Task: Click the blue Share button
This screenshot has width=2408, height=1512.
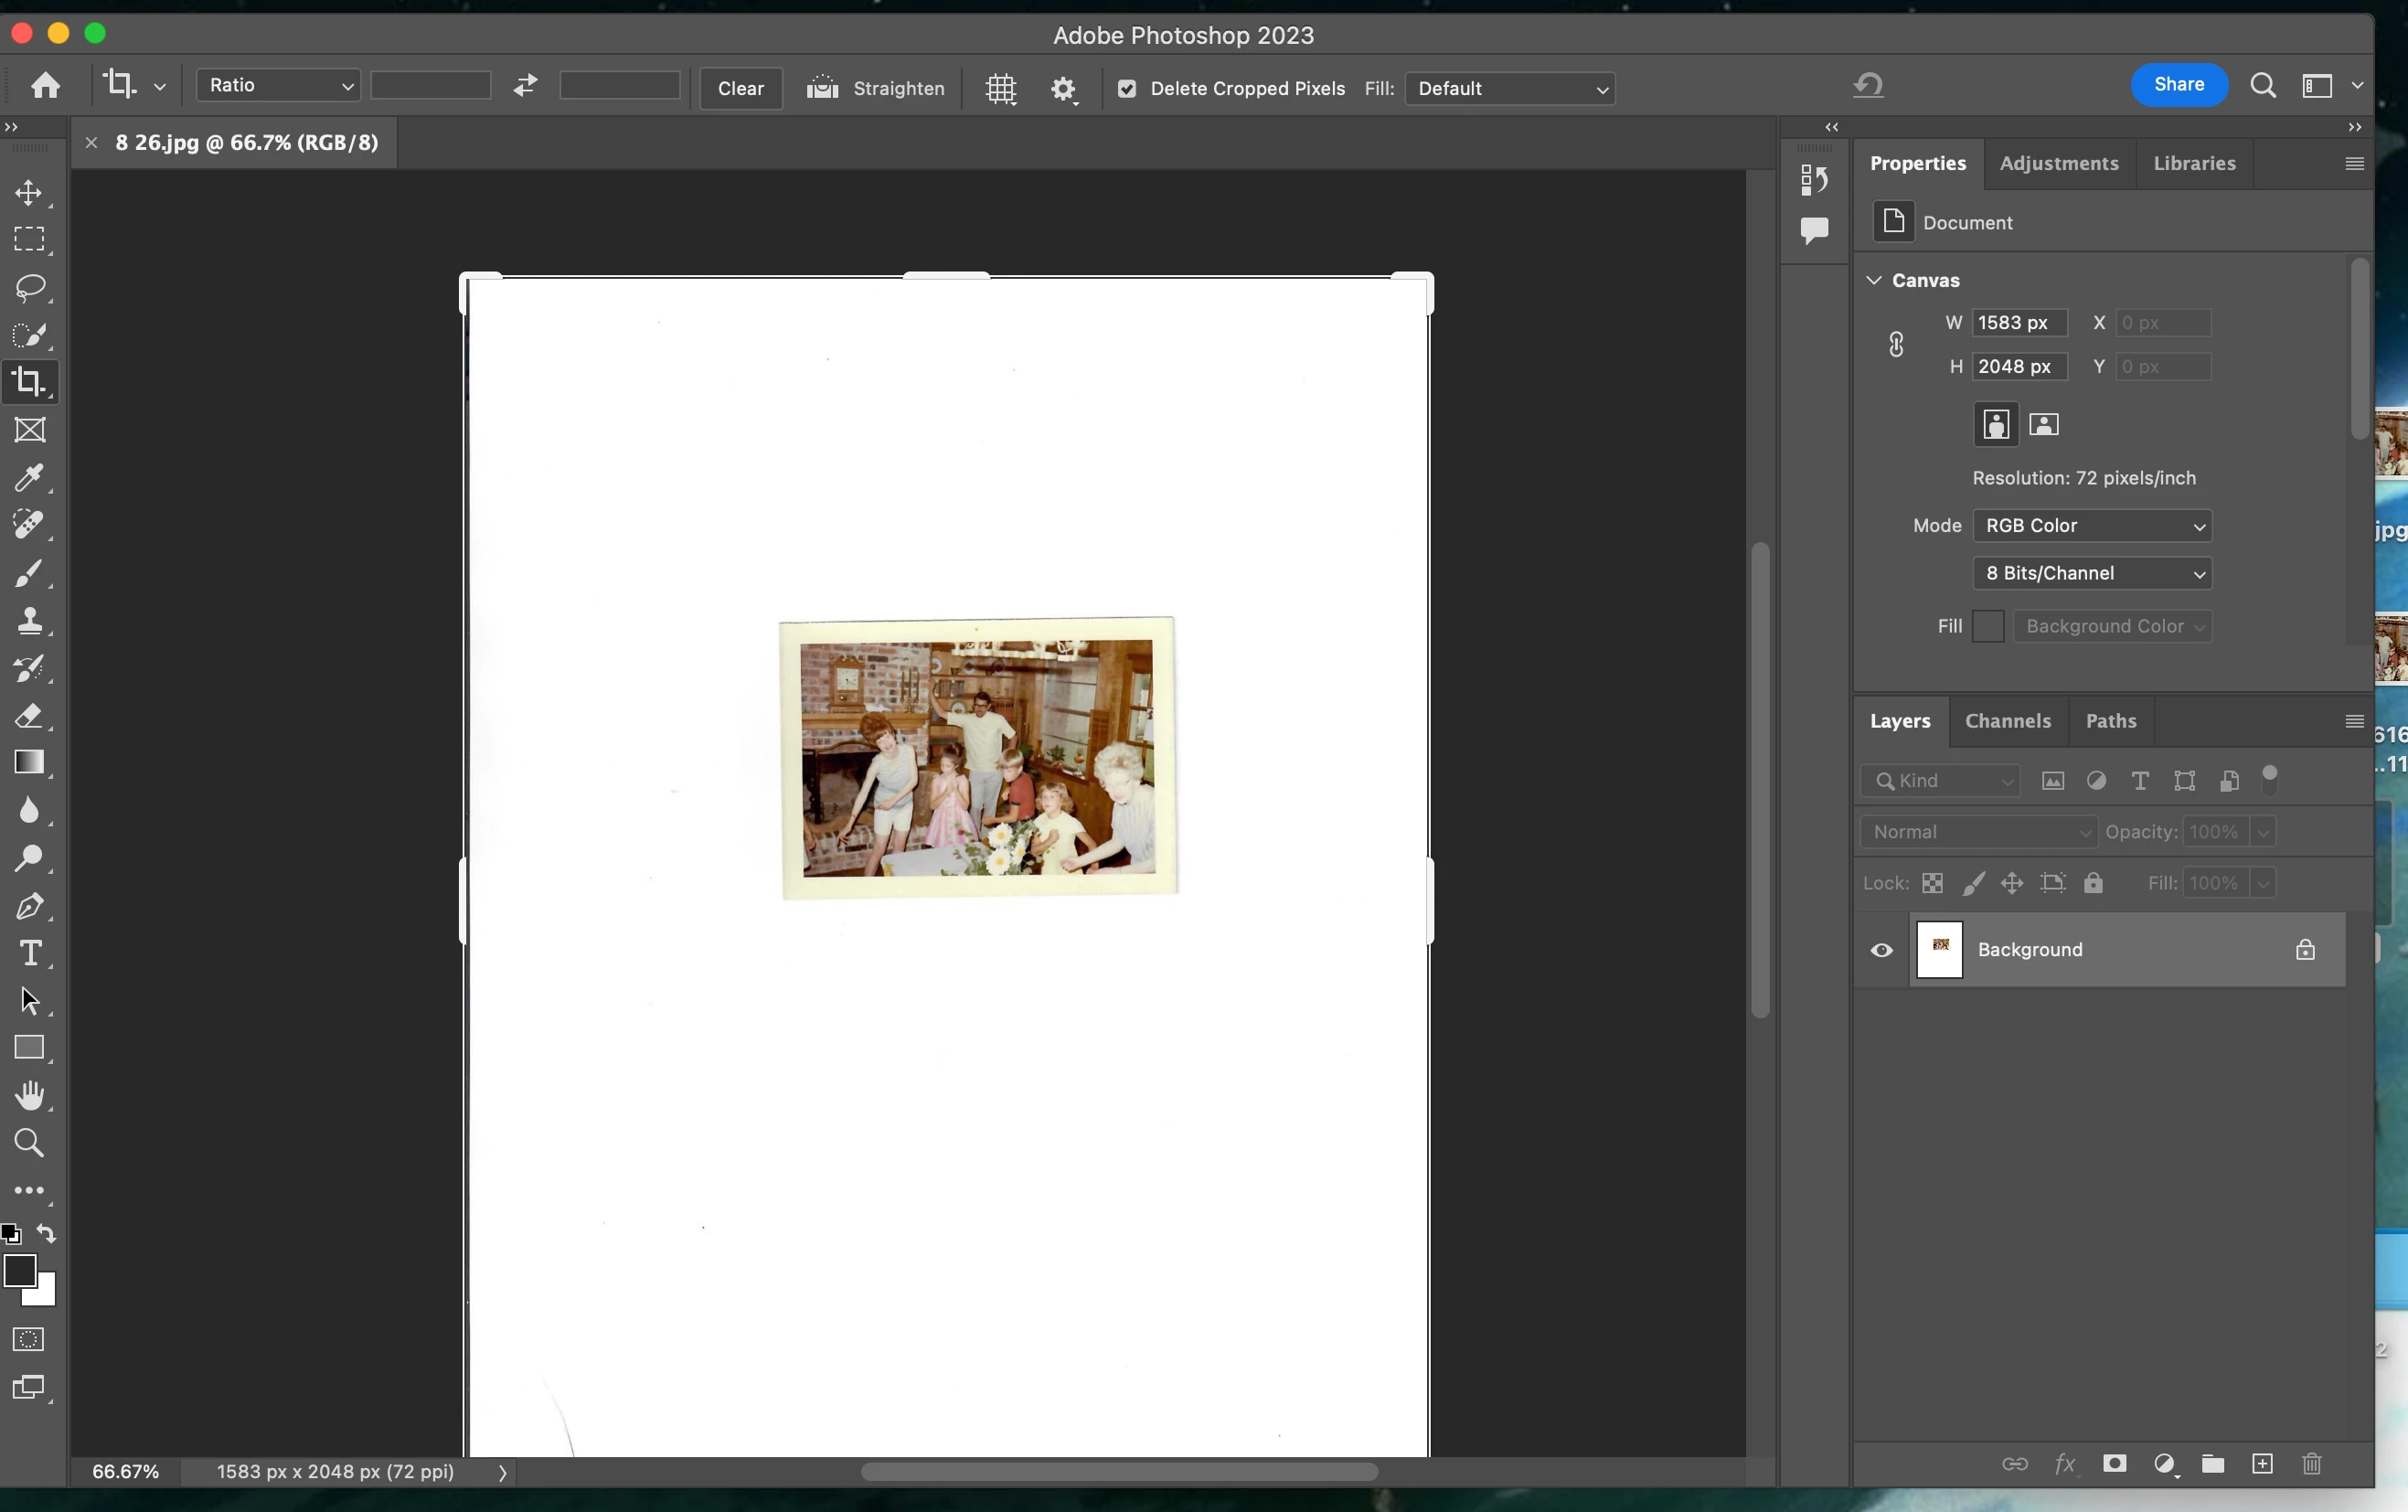Action: (x=2178, y=85)
